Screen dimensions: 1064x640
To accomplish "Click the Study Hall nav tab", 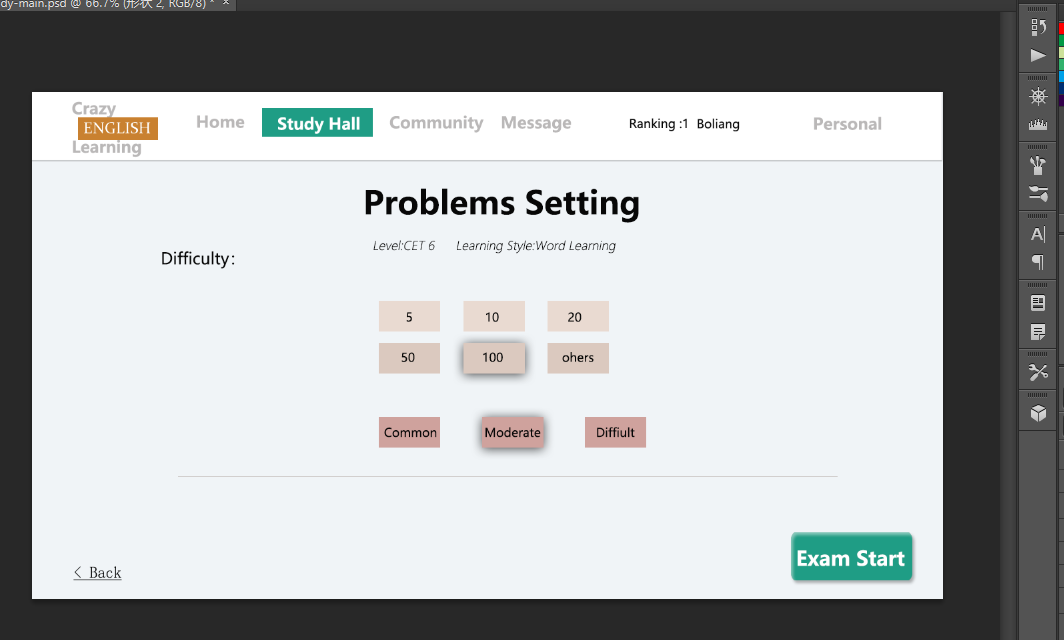I will coord(318,123).
